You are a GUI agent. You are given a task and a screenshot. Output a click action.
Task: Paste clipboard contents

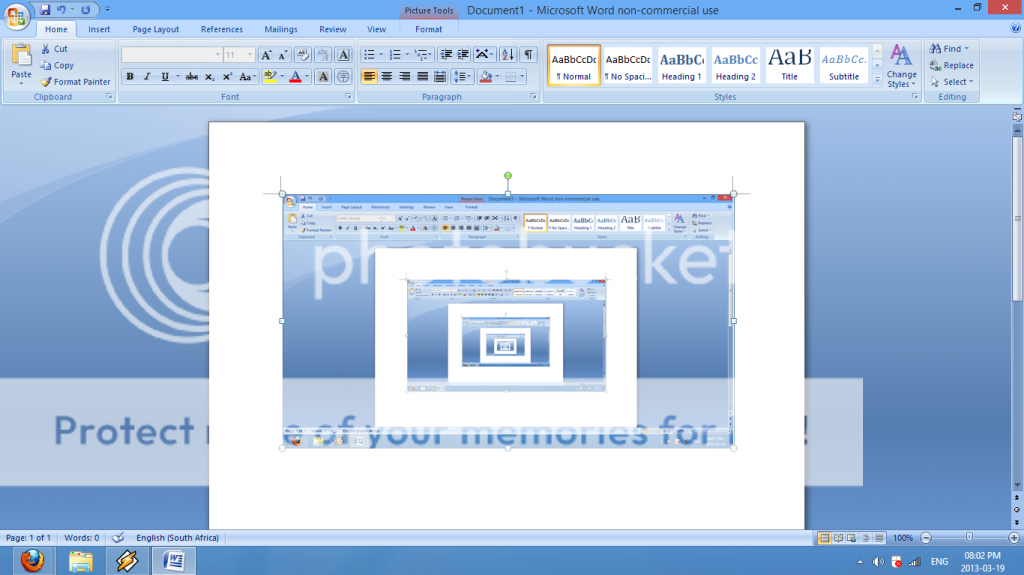coord(21,65)
